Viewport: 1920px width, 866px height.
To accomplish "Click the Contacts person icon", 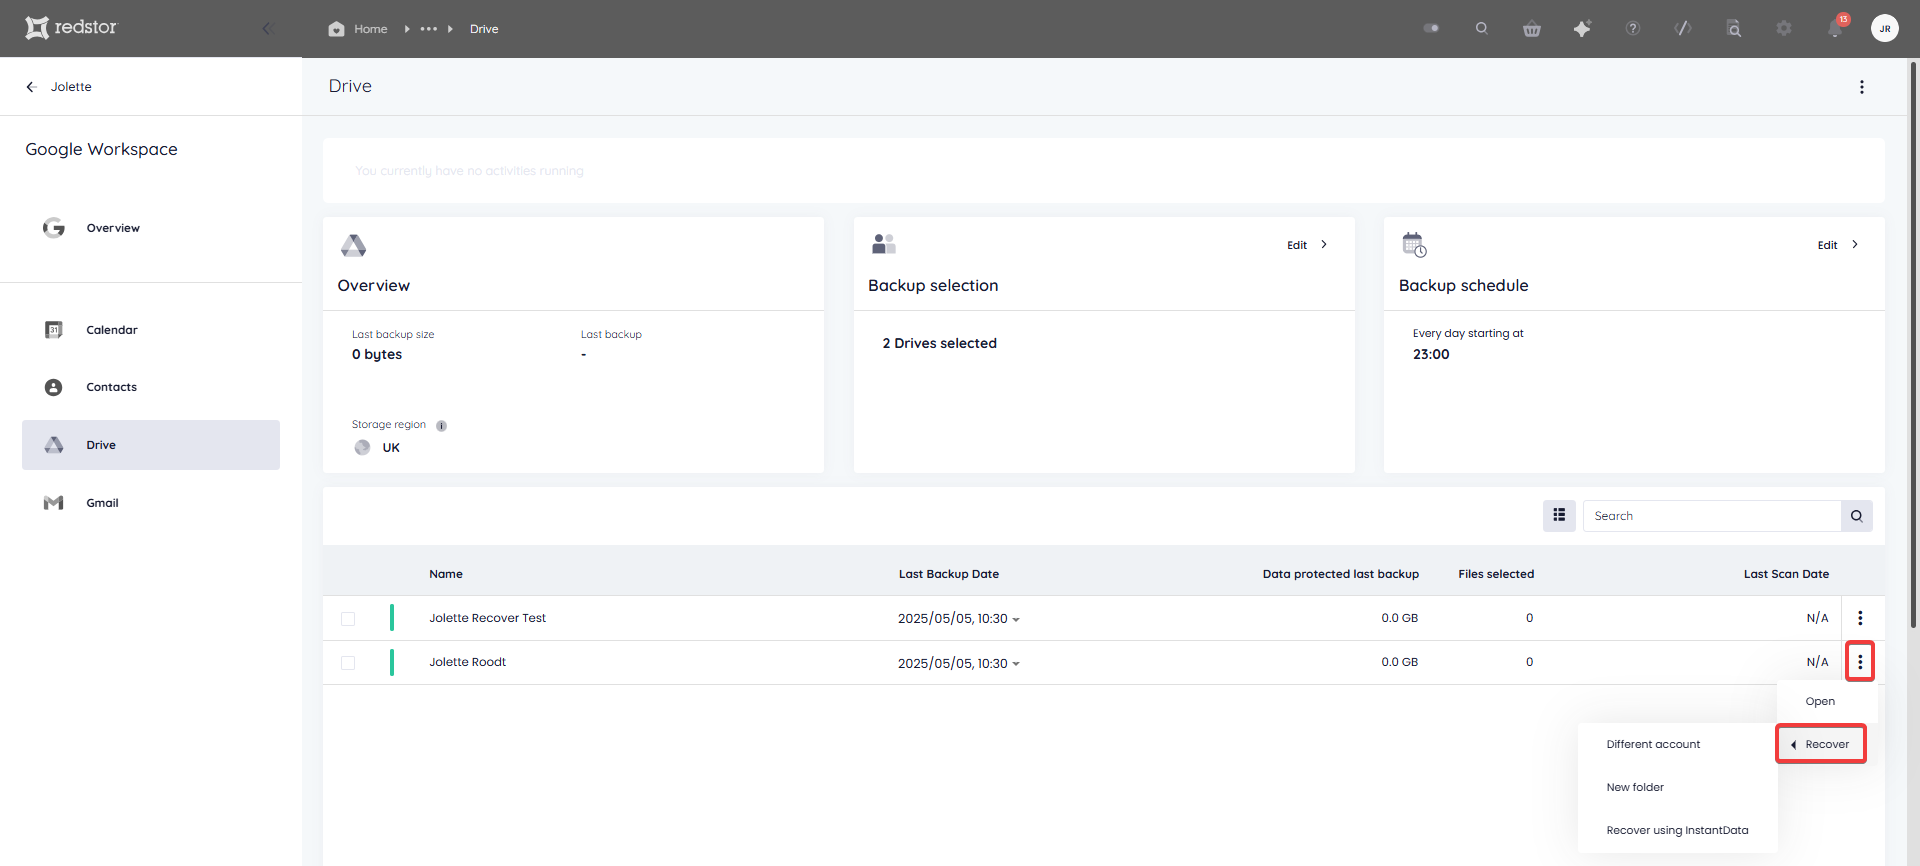I will [54, 387].
